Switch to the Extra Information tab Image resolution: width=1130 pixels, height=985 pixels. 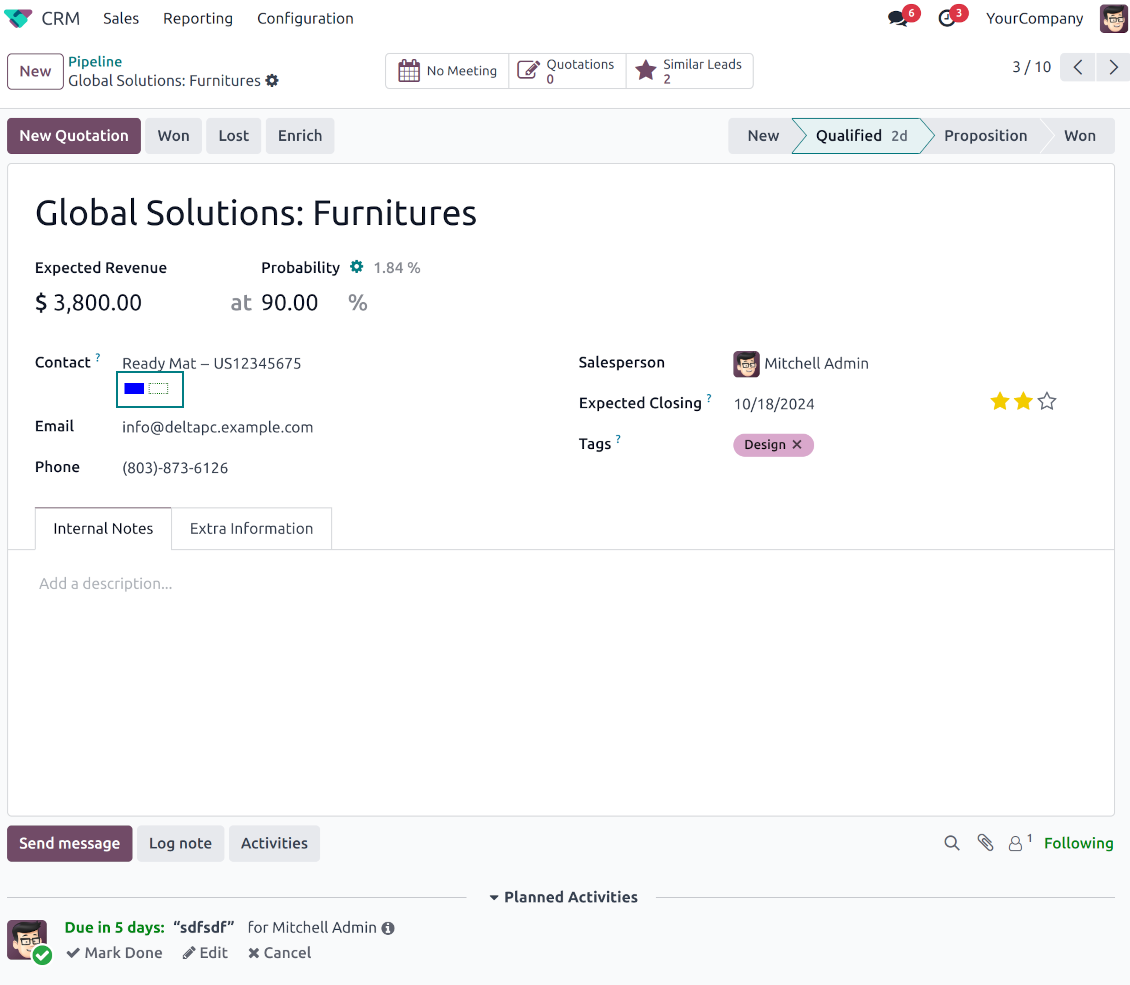coord(251,529)
